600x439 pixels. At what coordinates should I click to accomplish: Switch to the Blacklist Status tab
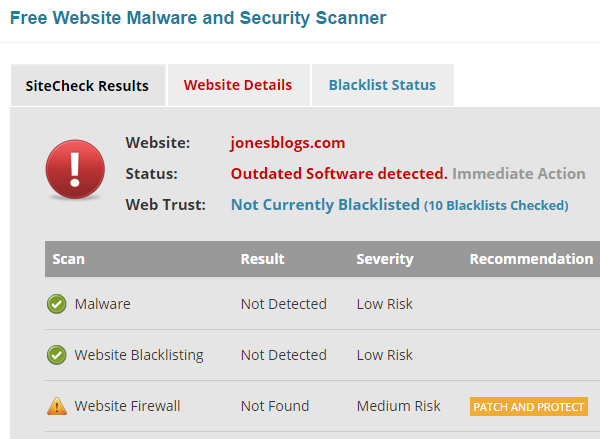[x=382, y=85]
